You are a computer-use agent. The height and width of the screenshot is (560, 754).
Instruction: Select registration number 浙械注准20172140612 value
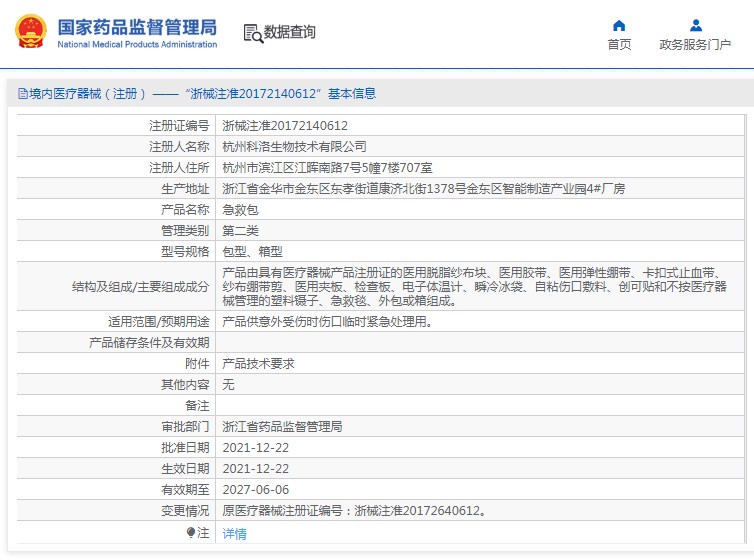pos(285,126)
